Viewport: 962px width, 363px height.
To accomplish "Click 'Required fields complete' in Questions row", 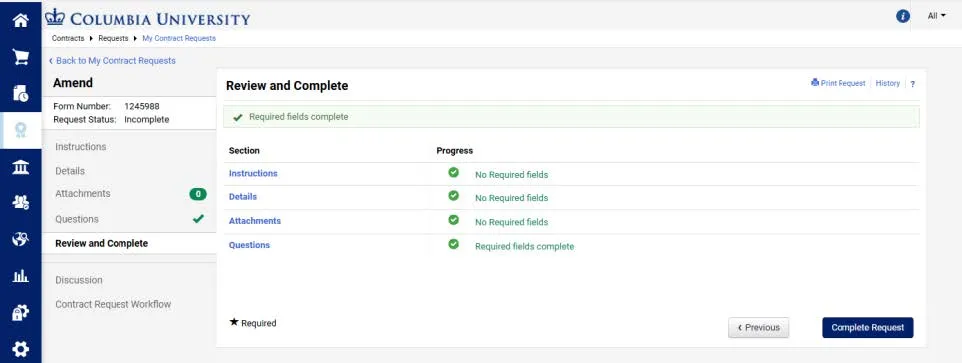I will (x=525, y=246).
